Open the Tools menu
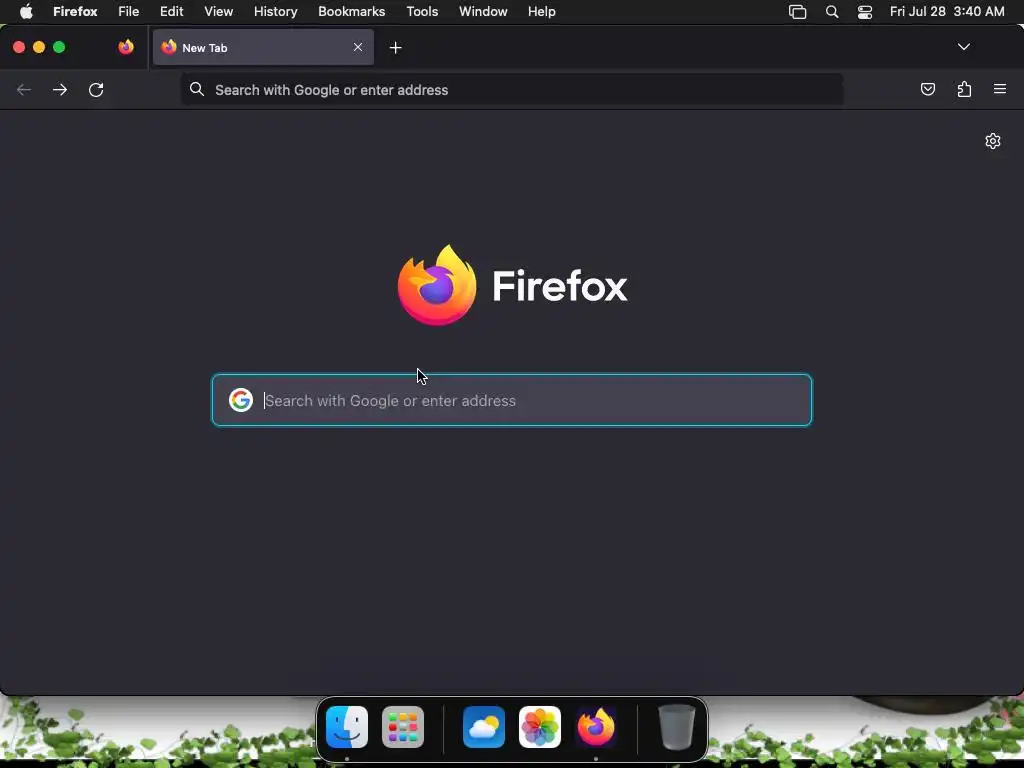 click(423, 12)
